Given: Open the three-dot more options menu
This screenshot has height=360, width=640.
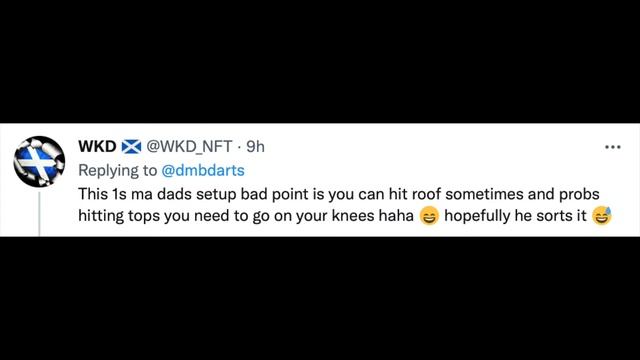Looking at the screenshot, I should tap(613, 147).
